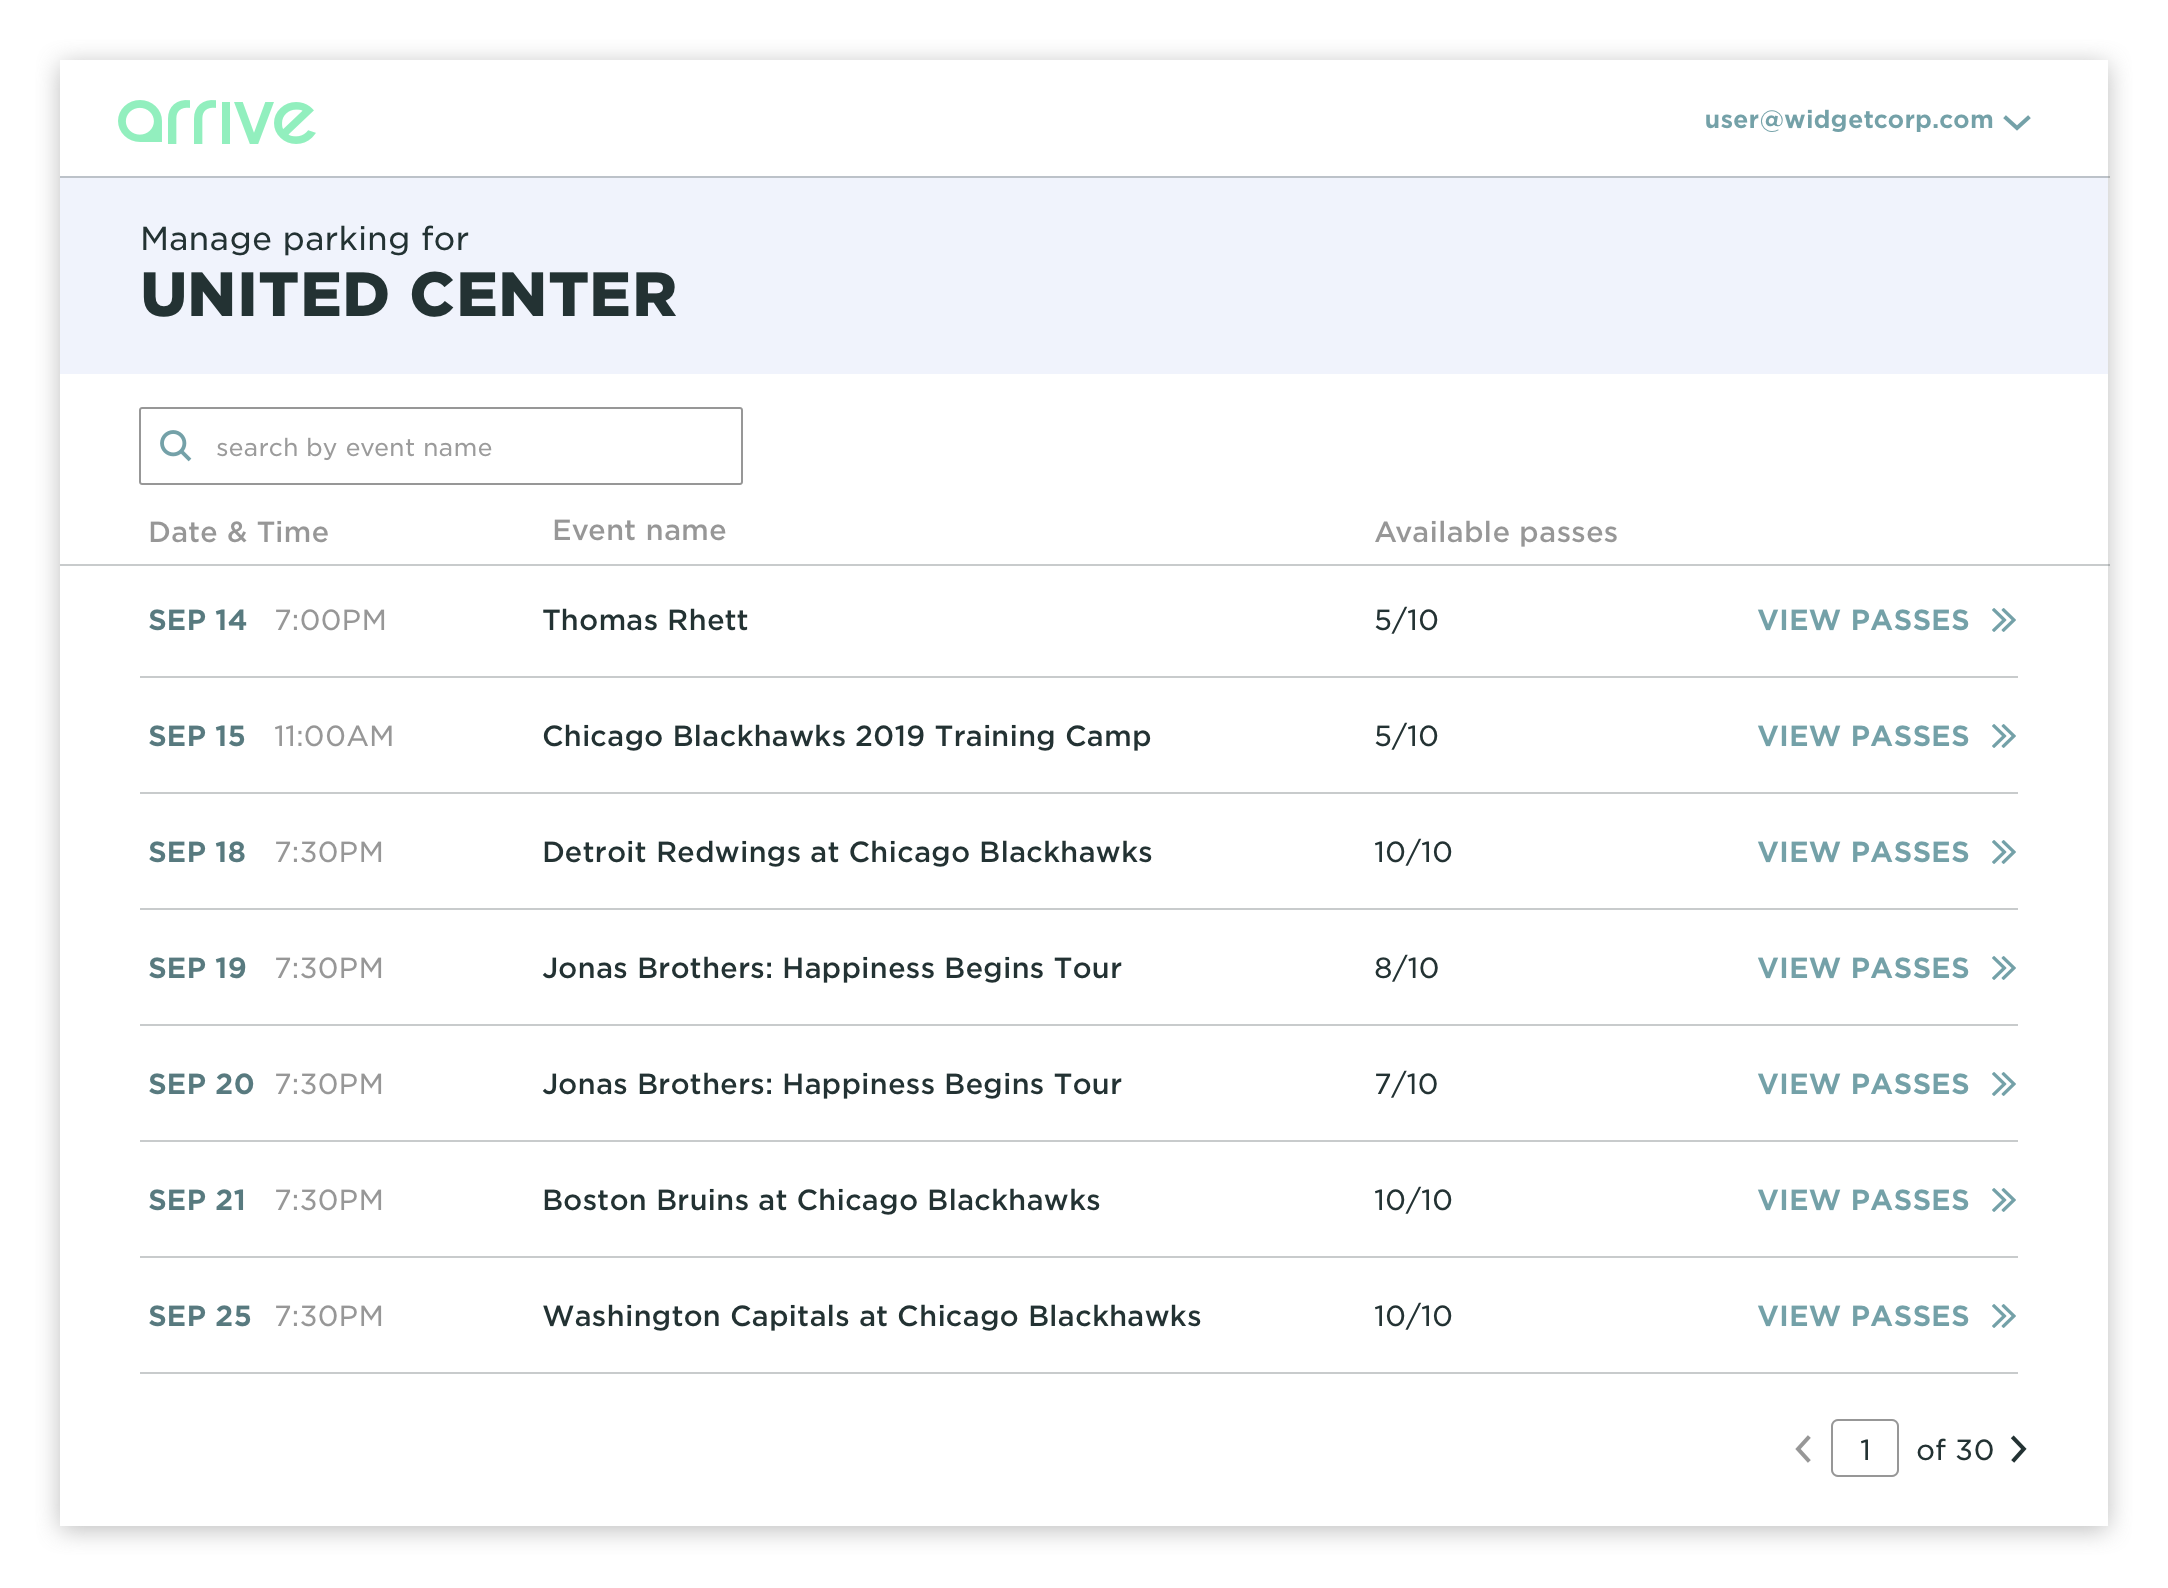
Task: View passes for Detroit Redwings game
Action: (x=1887, y=852)
